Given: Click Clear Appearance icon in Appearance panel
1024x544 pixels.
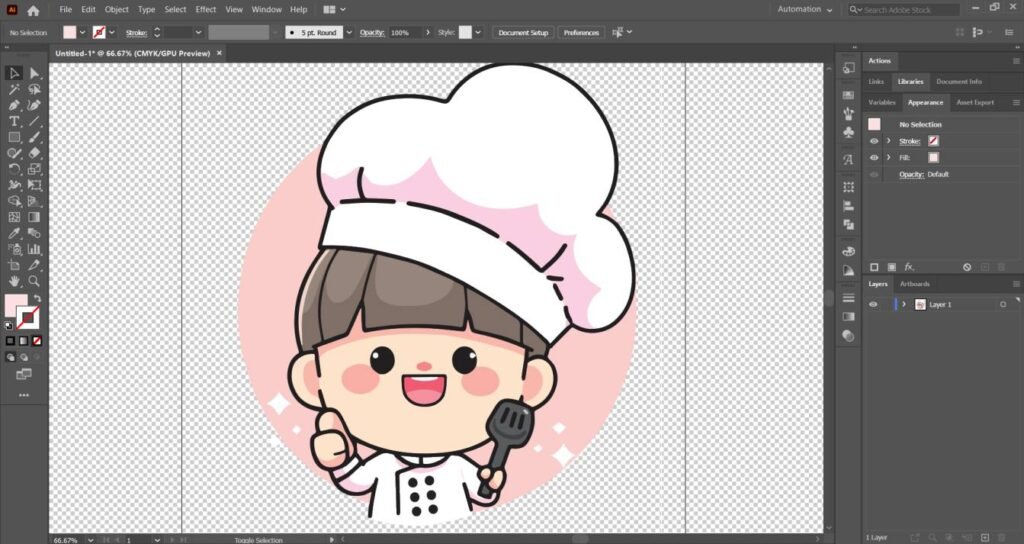Looking at the screenshot, I should tap(967, 267).
